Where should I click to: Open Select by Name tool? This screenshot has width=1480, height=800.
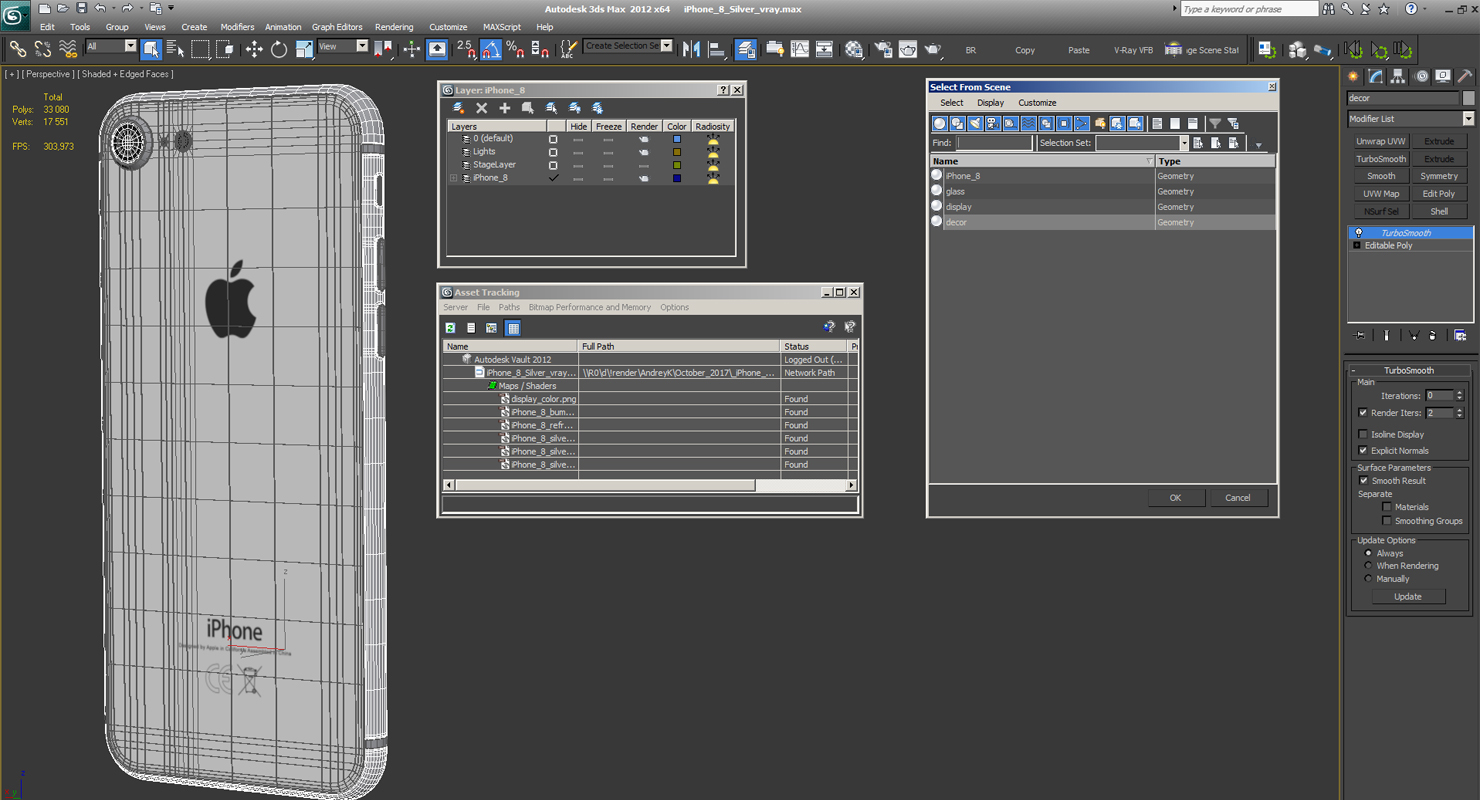pyautogui.click(x=175, y=48)
